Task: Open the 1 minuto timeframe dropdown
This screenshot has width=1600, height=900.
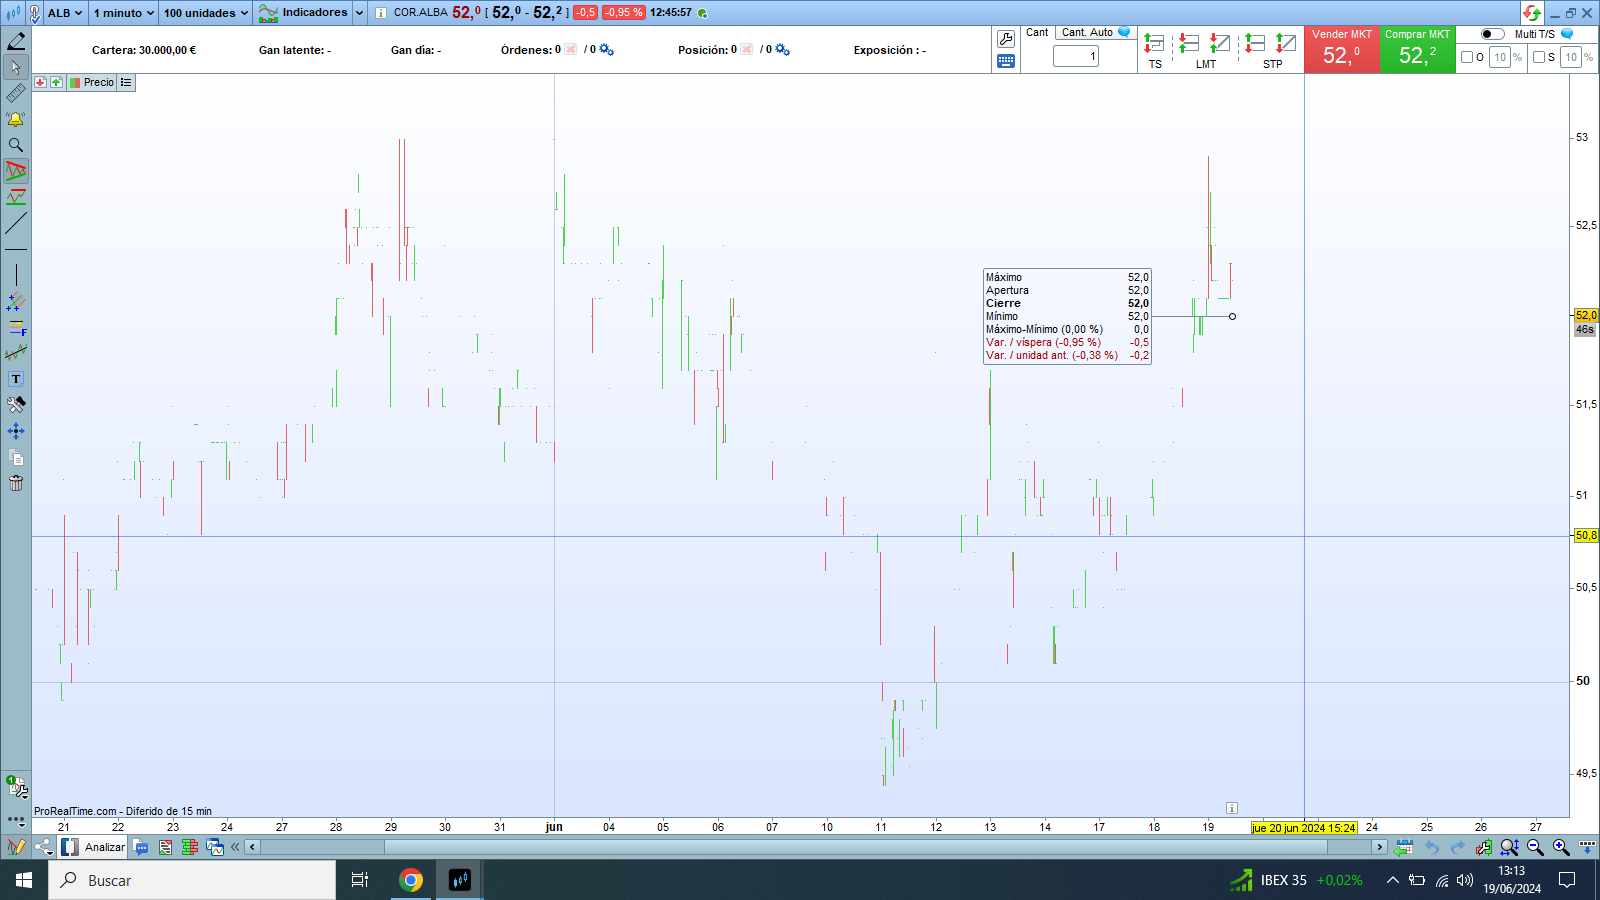Action: (124, 13)
